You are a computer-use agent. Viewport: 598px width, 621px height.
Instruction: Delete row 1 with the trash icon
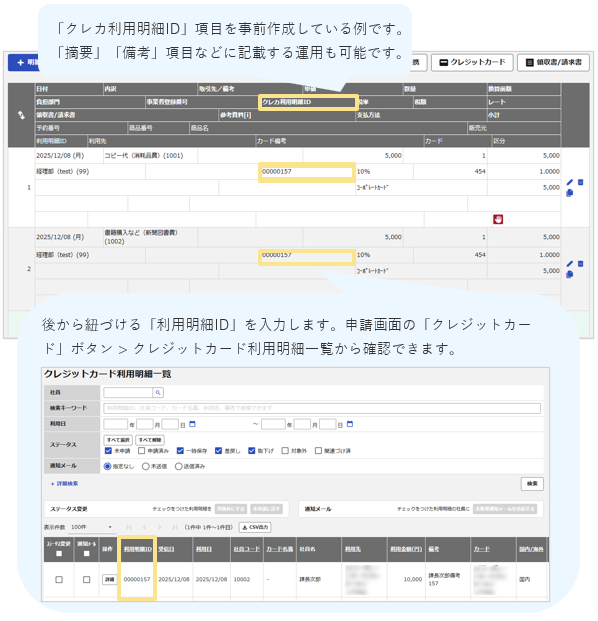581,182
